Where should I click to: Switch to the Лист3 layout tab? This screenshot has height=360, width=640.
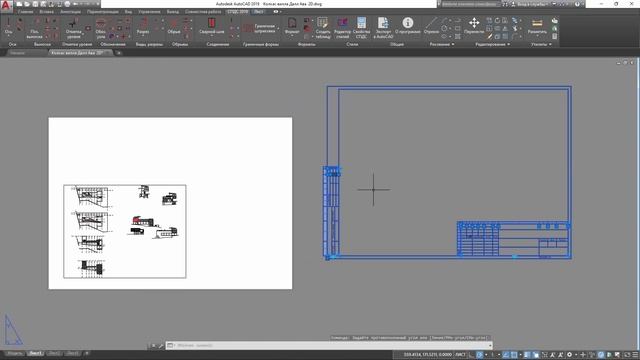pos(73,353)
